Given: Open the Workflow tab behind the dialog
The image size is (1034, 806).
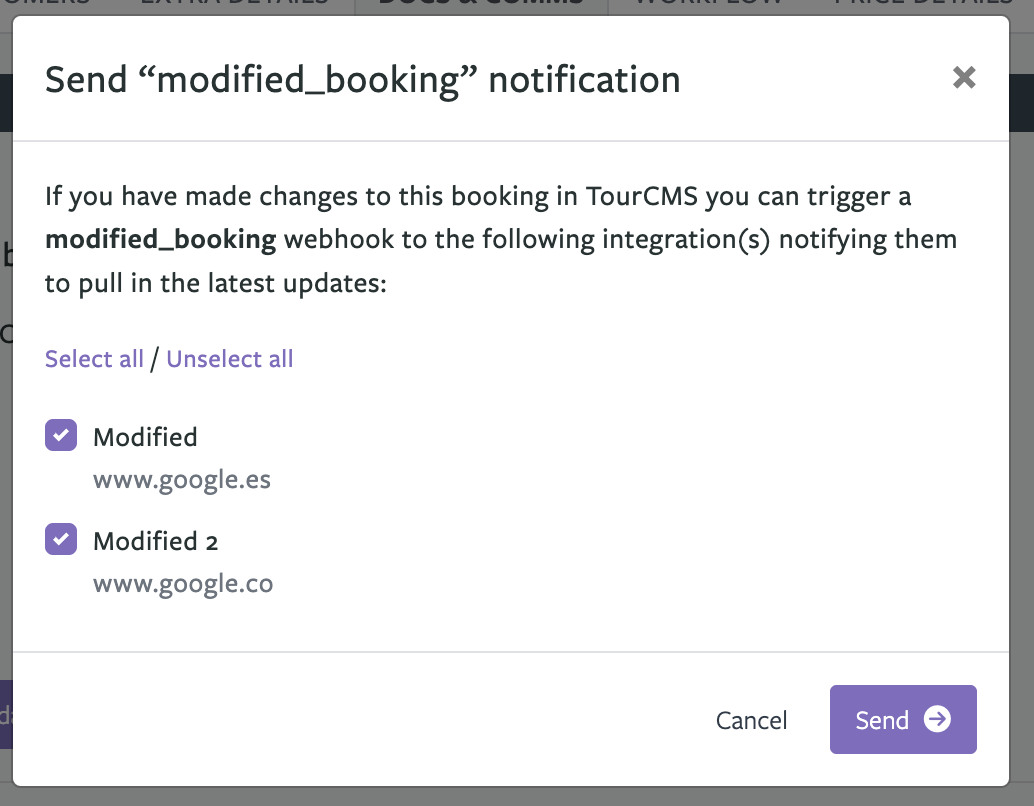Looking at the screenshot, I should pos(709,3).
